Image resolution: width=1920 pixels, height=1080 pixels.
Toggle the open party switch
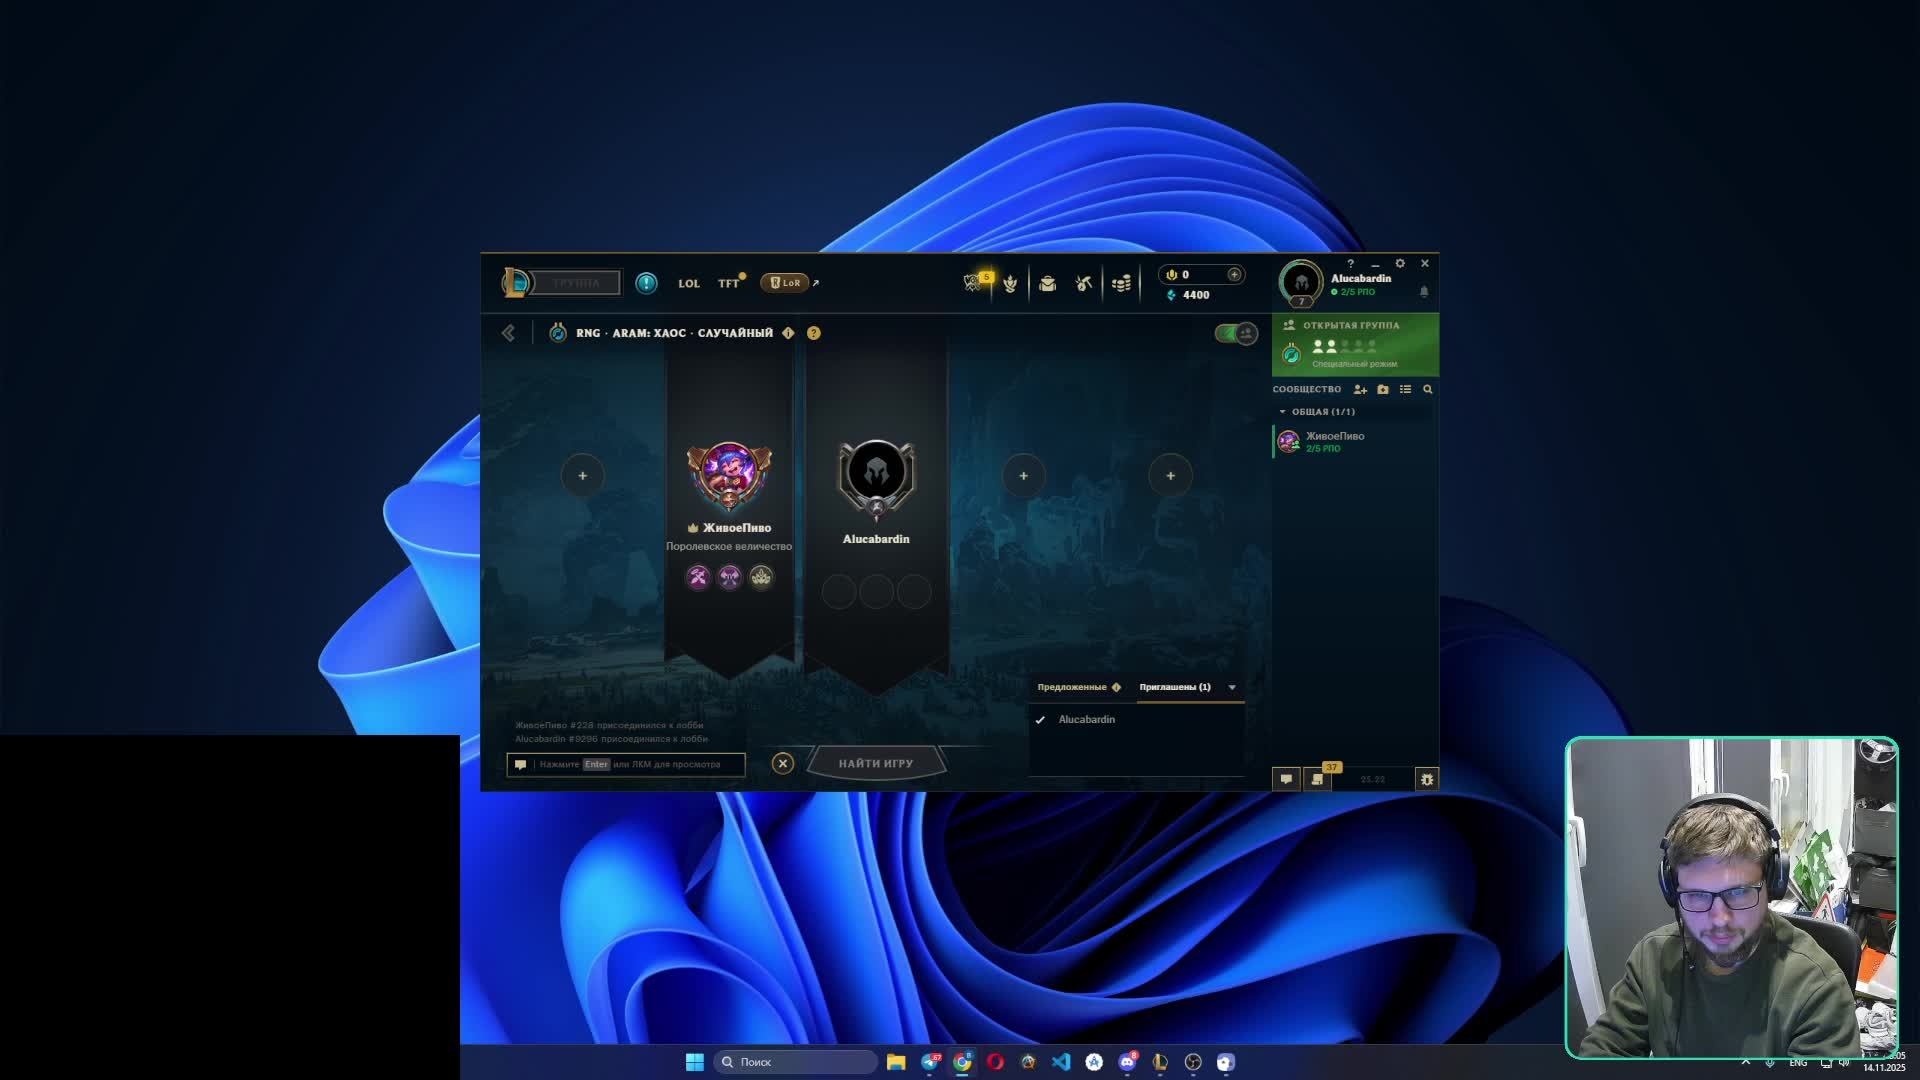(1236, 333)
